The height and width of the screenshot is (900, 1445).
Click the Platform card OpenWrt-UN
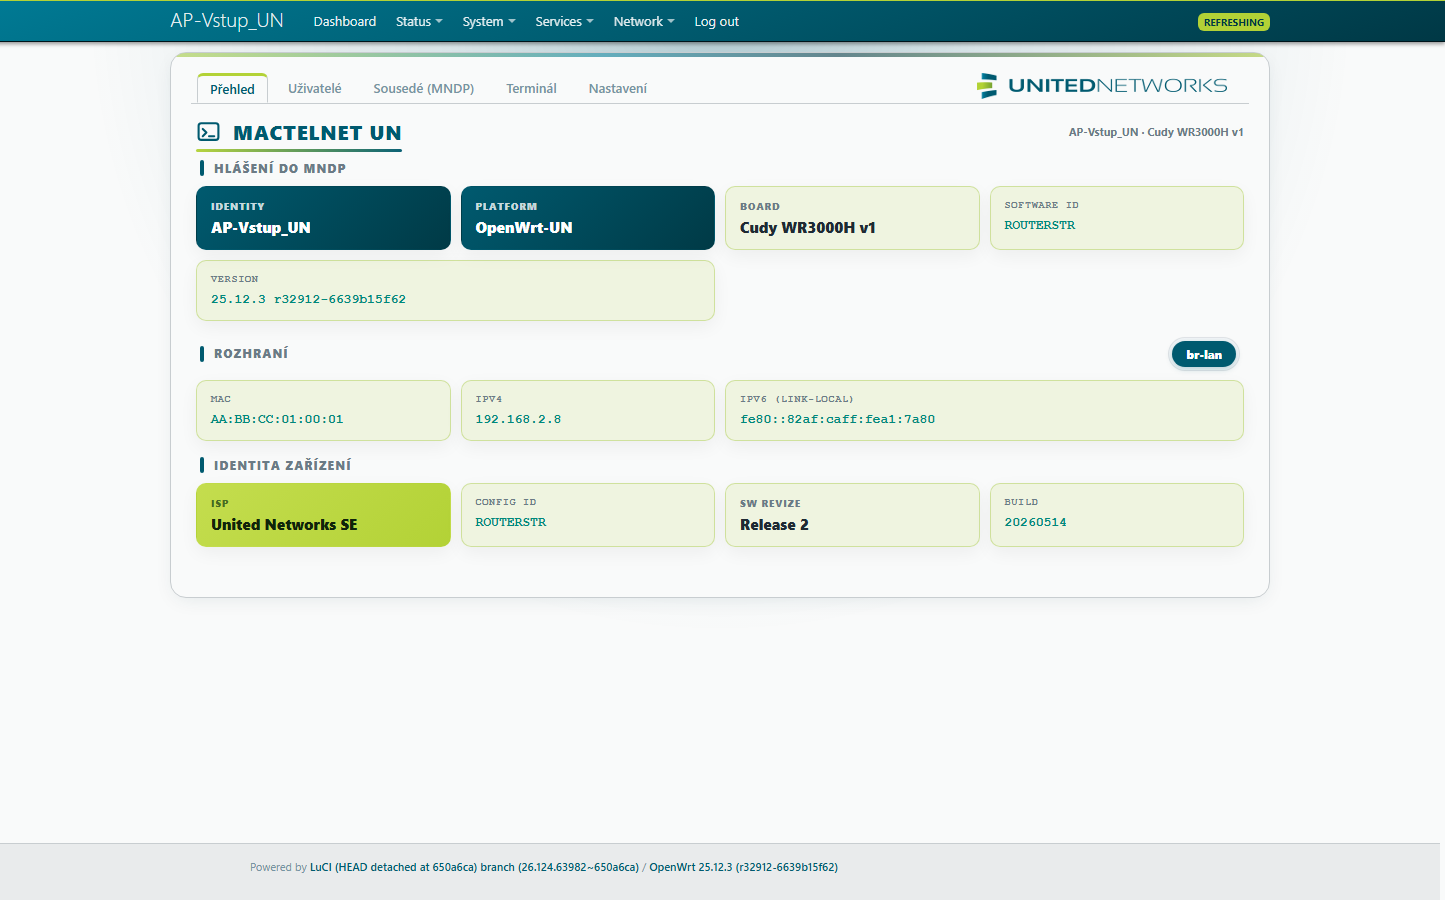coord(588,218)
